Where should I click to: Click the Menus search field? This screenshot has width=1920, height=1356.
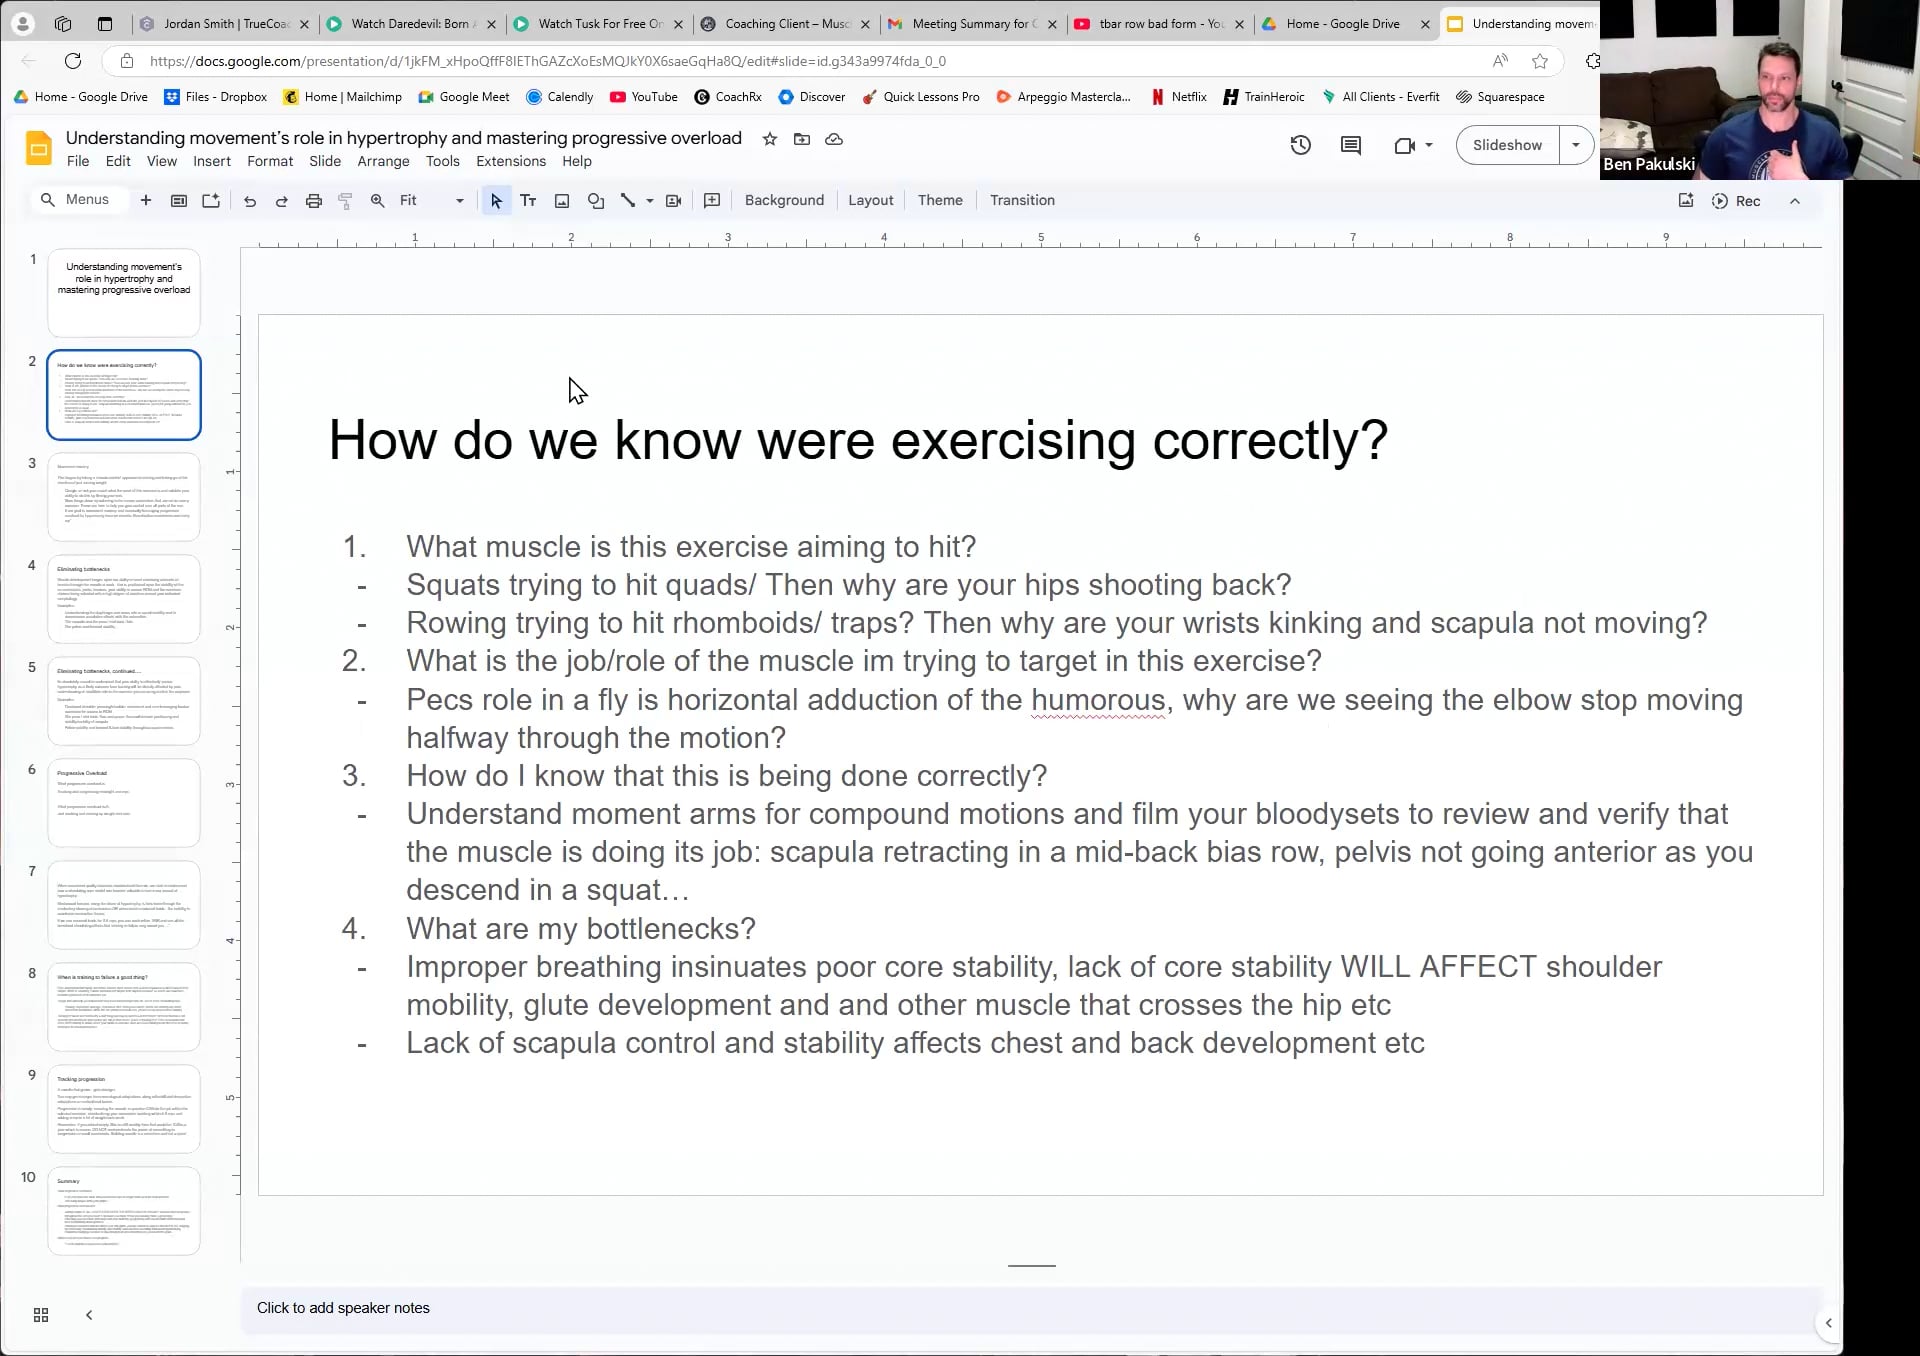click(80, 200)
